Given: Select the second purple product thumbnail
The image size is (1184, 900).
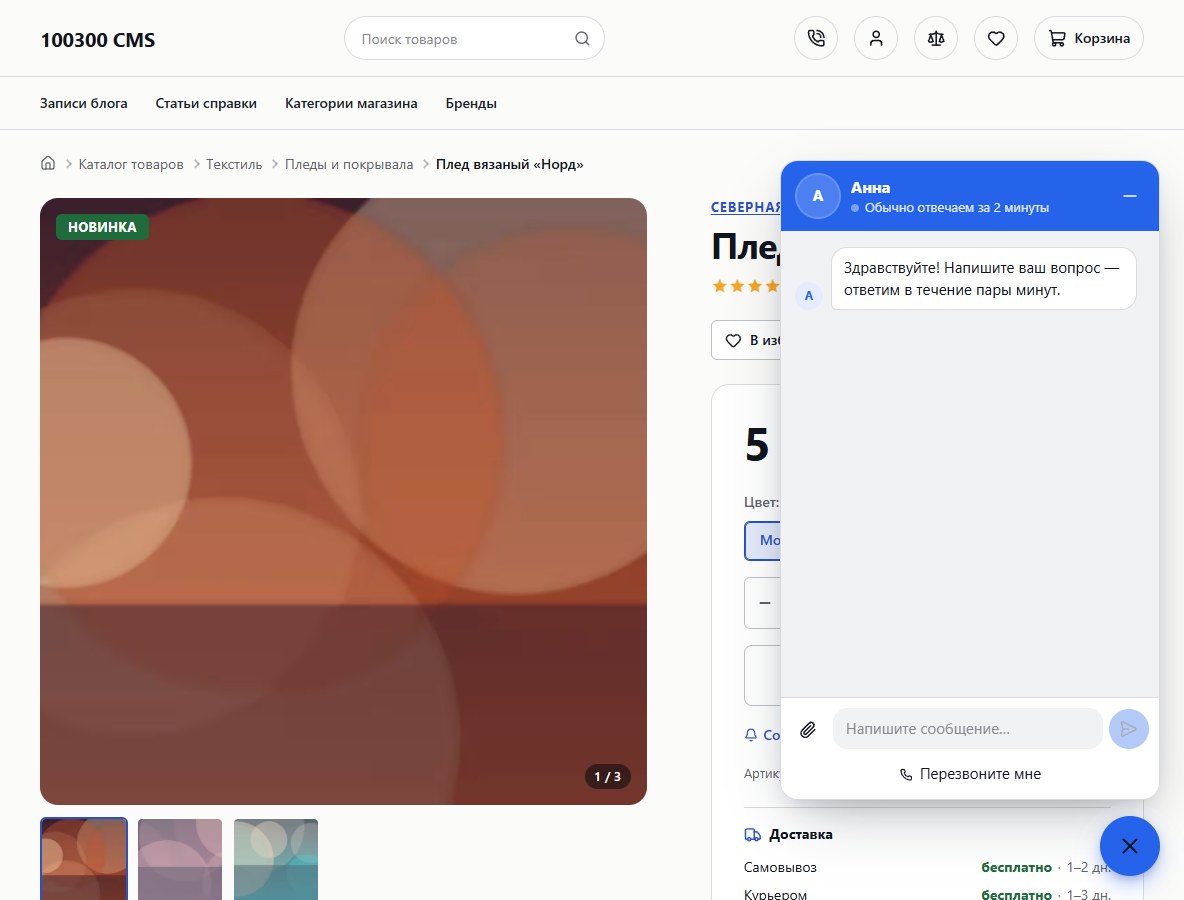Looking at the screenshot, I should [x=180, y=859].
